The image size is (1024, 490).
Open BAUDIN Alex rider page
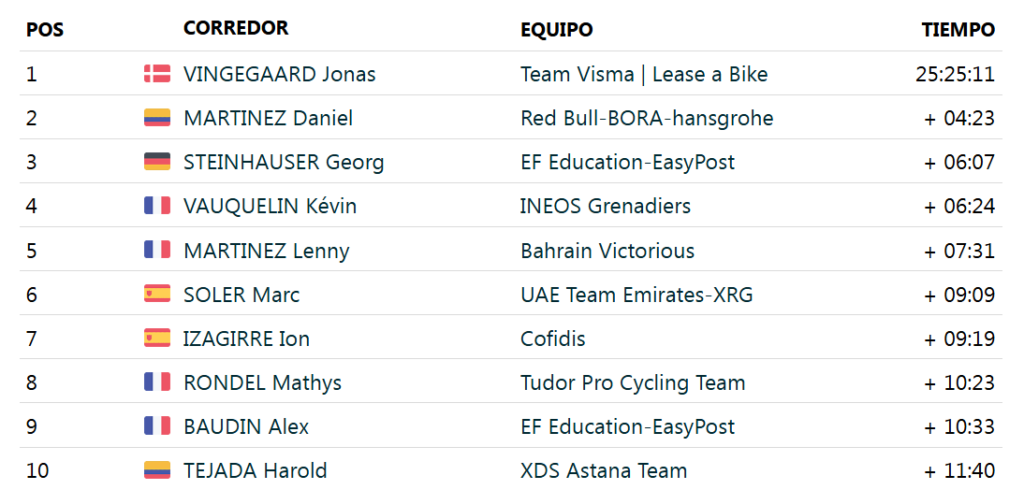(x=246, y=426)
